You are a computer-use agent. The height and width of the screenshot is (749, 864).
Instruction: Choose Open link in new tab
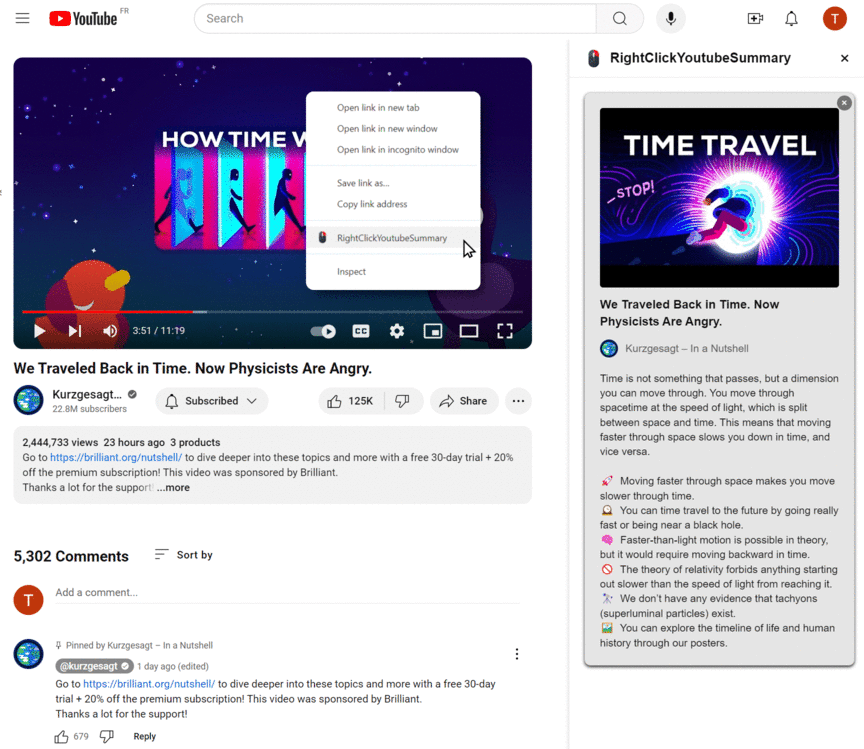point(393,107)
